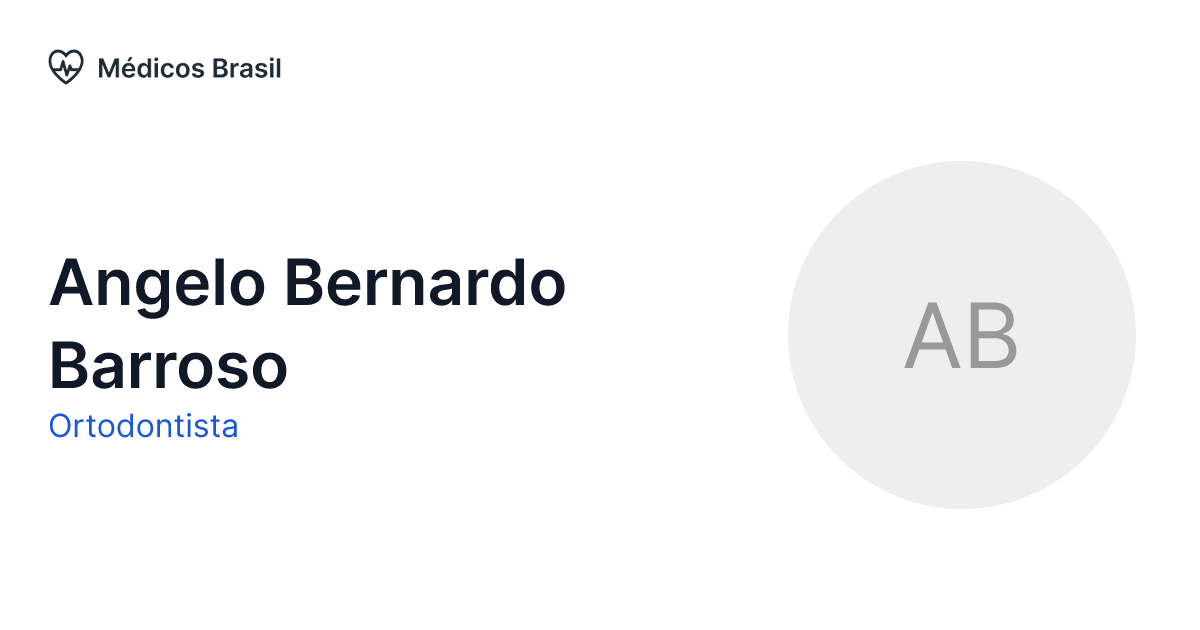Image resolution: width=1200 pixels, height=630 pixels.
Task: Click the "AB" initials in the avatar
Action: [x=961, y=336]
